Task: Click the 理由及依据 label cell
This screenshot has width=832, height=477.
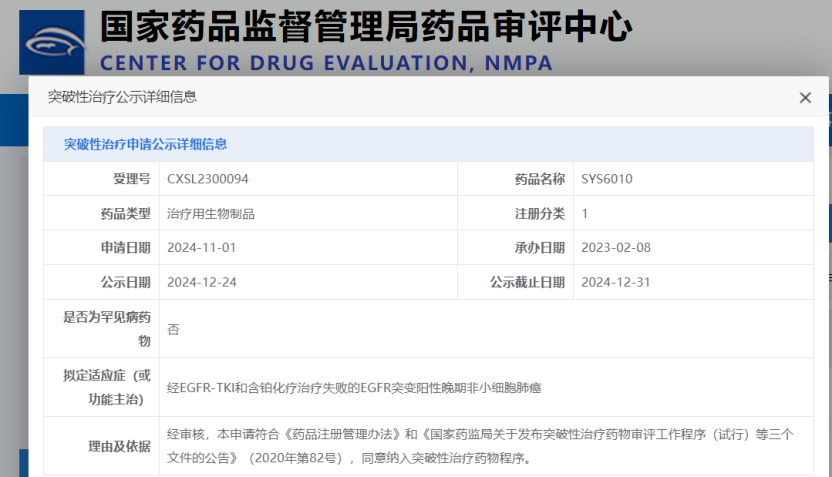Action: tap(101, 446)
